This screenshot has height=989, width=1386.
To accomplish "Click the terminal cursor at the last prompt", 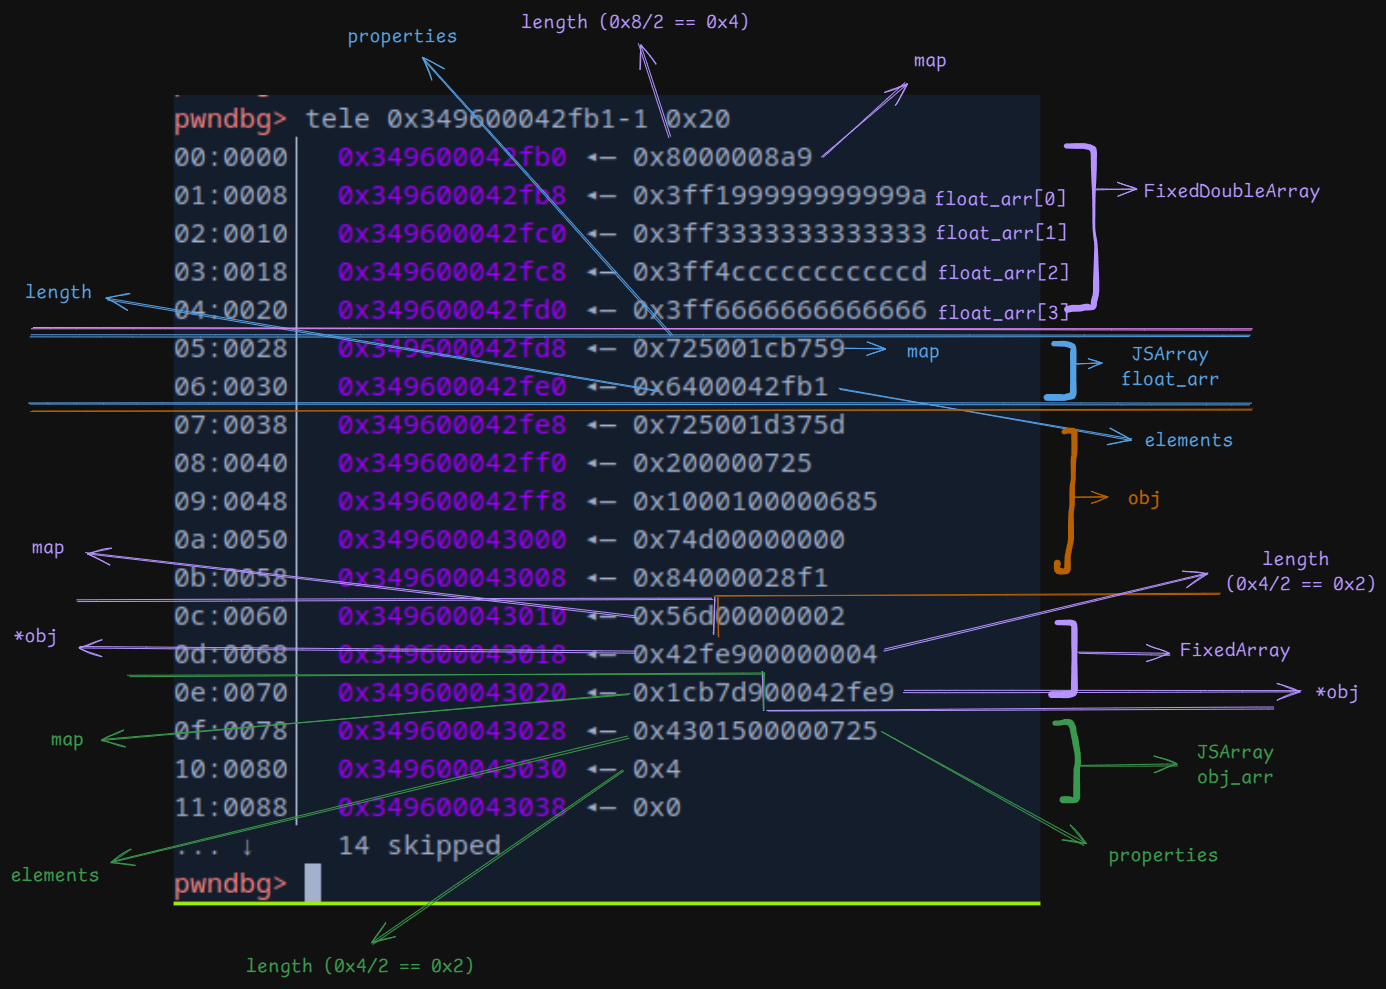I will pyautogui.click(x=313, y=882).
